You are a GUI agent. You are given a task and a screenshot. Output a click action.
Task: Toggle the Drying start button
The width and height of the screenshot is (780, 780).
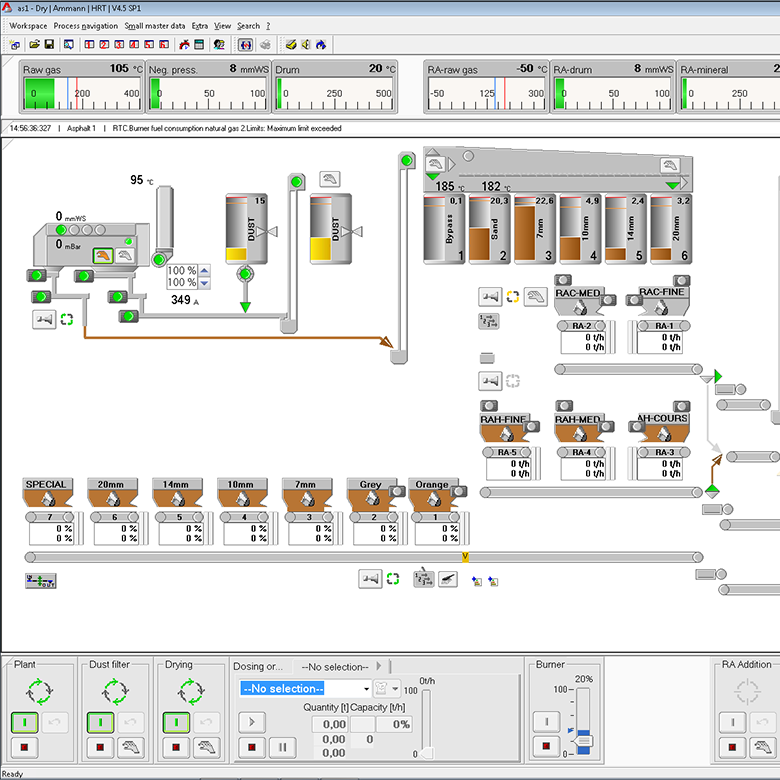tap(175, 722)
